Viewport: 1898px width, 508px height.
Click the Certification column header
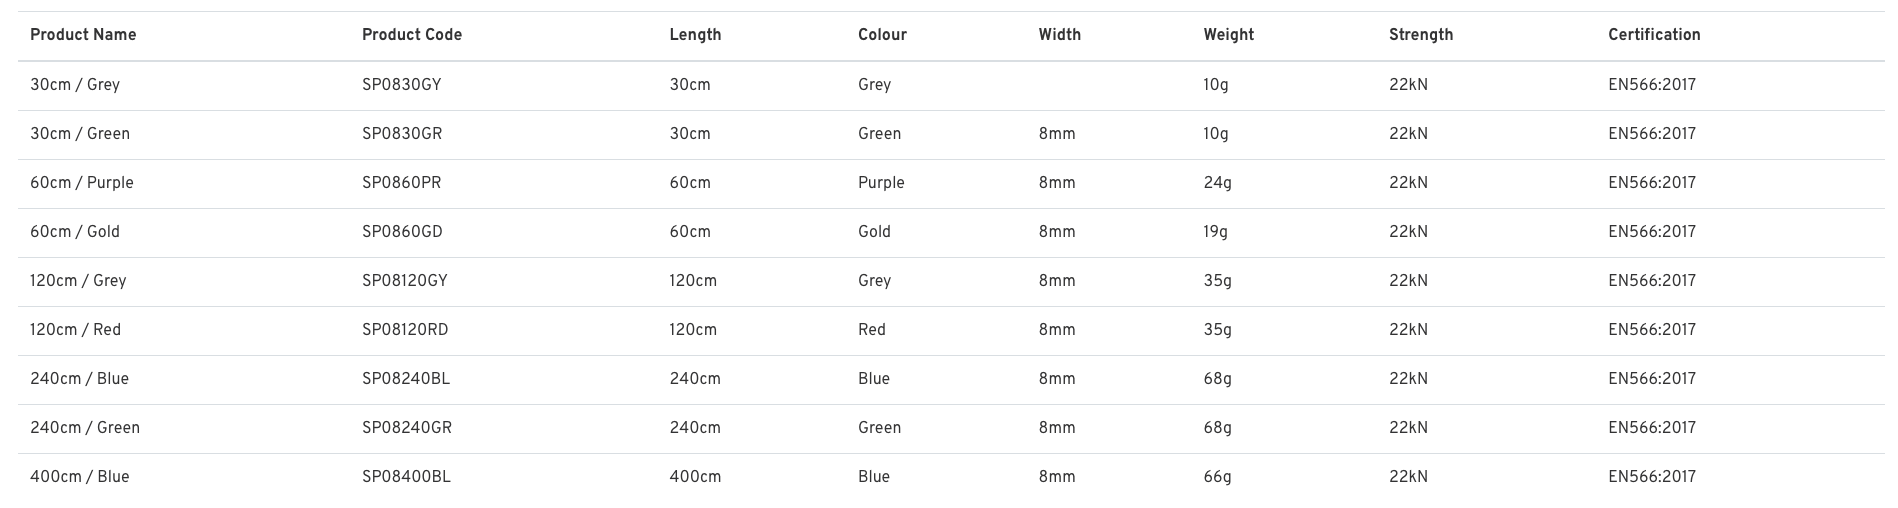pos(1654,35)
